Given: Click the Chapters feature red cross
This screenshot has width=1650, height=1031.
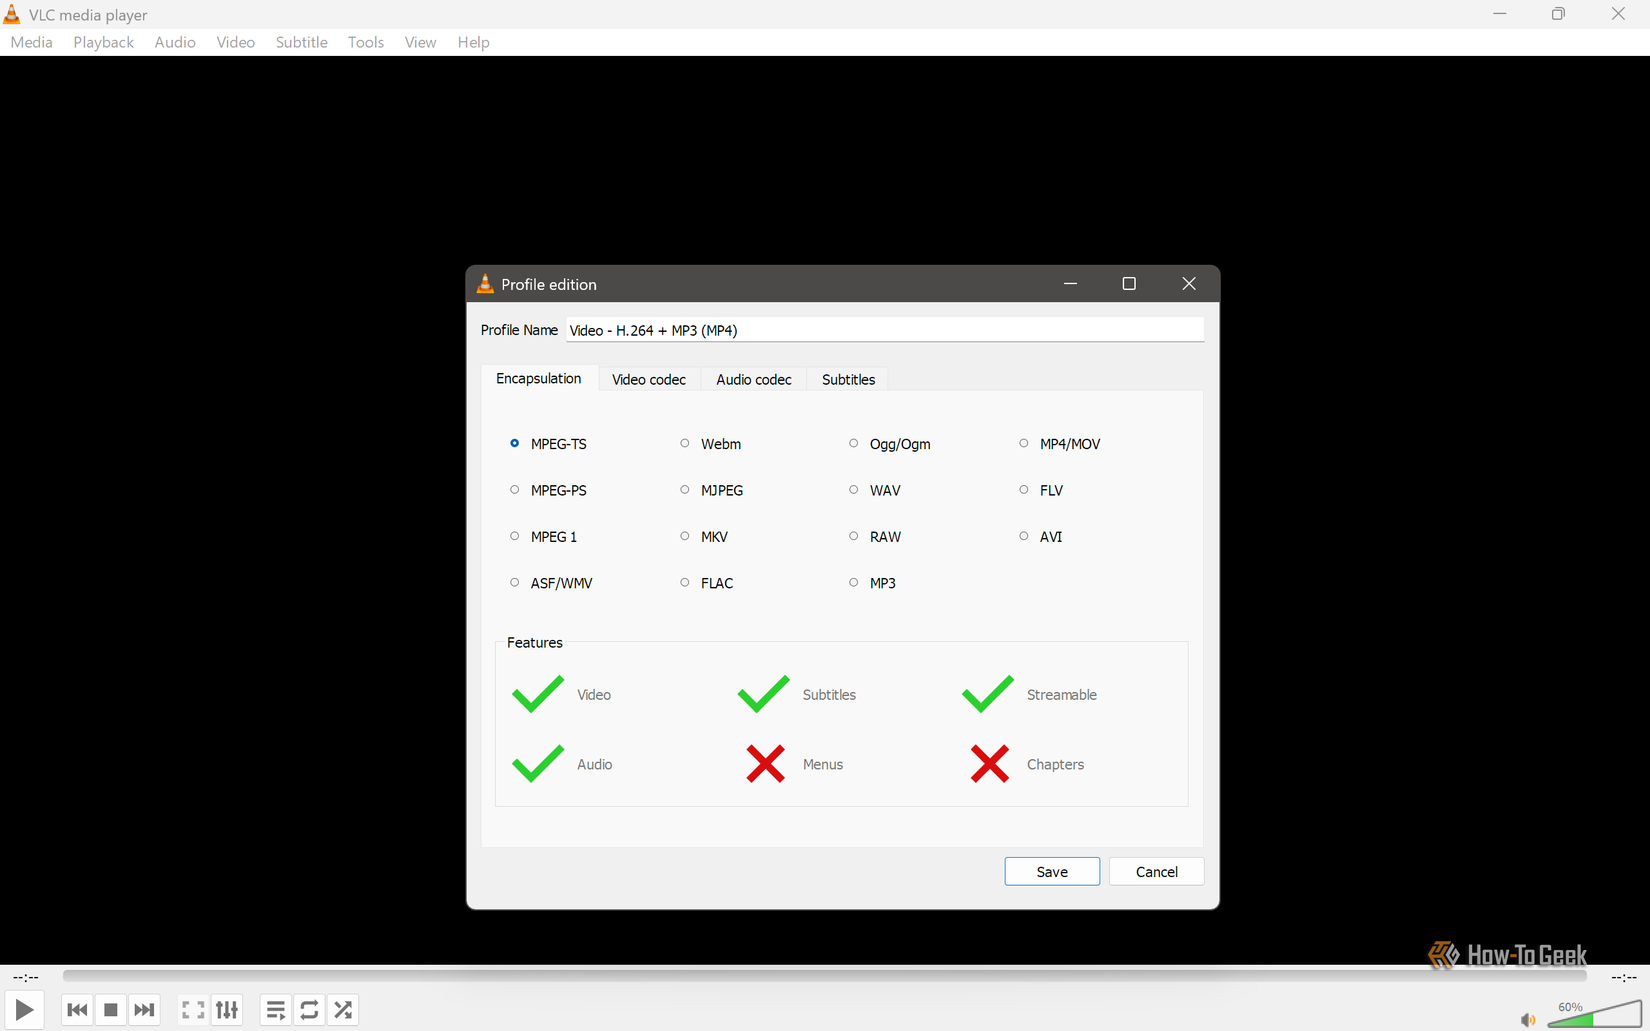Looking at the screenshot, I should click(x=990, y=764).
